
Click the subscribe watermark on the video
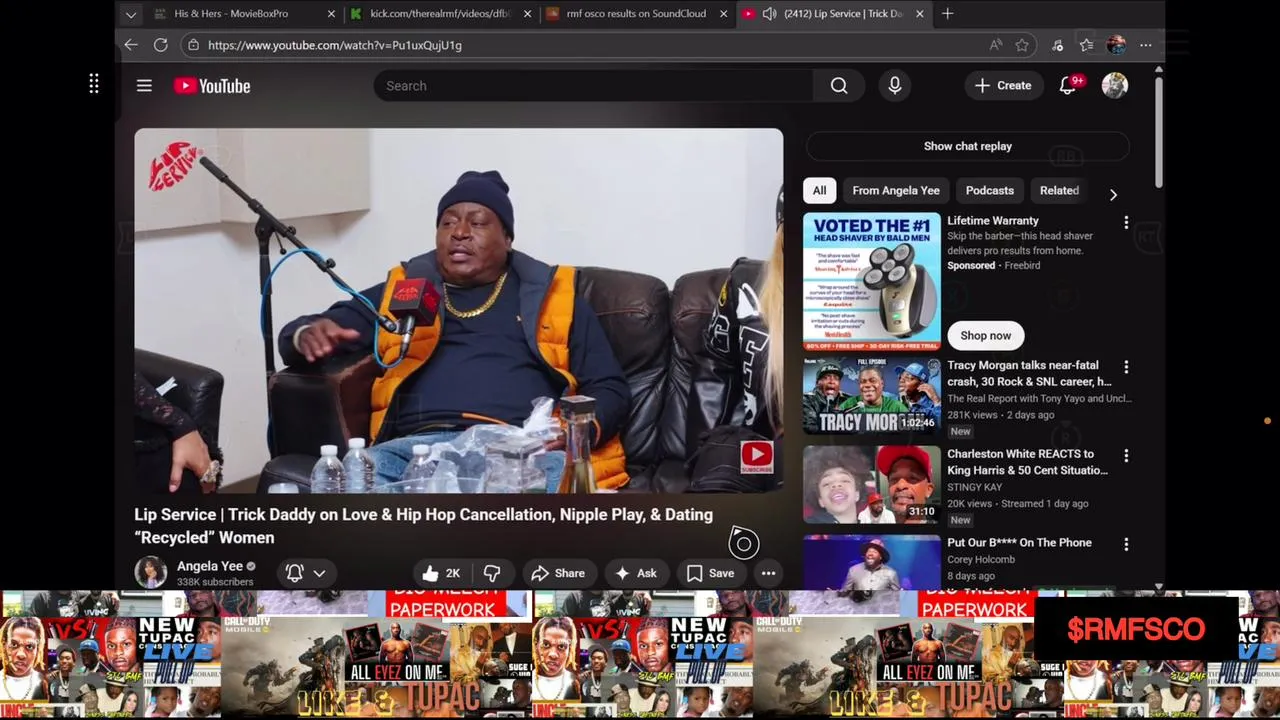pos(757,457)
